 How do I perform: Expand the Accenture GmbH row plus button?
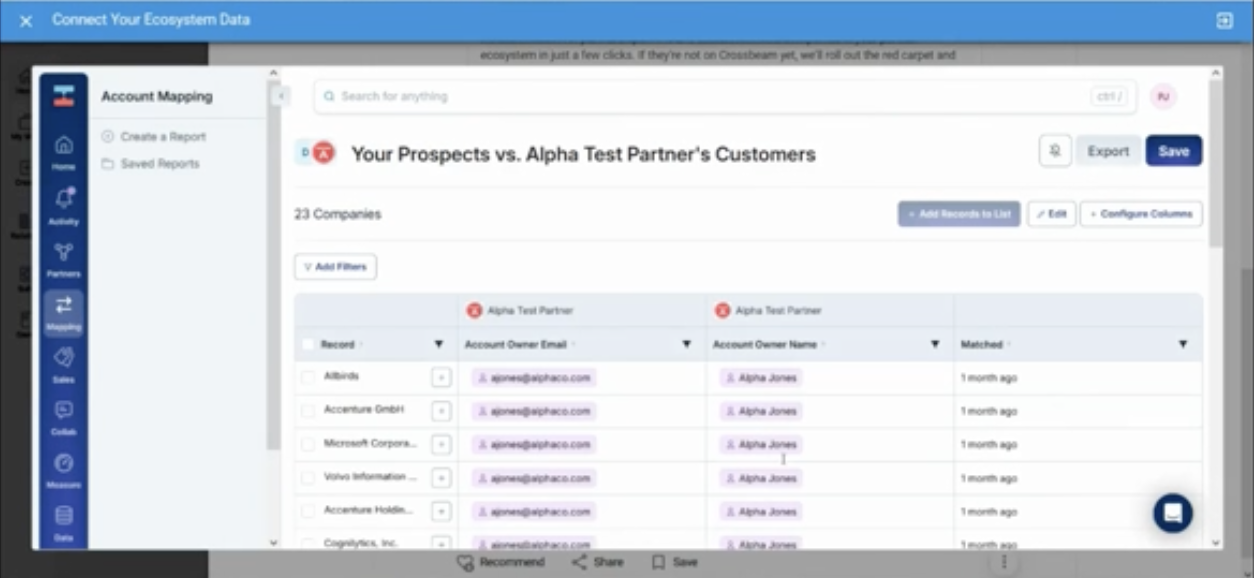pyautogui.click(x=441, y=411)
